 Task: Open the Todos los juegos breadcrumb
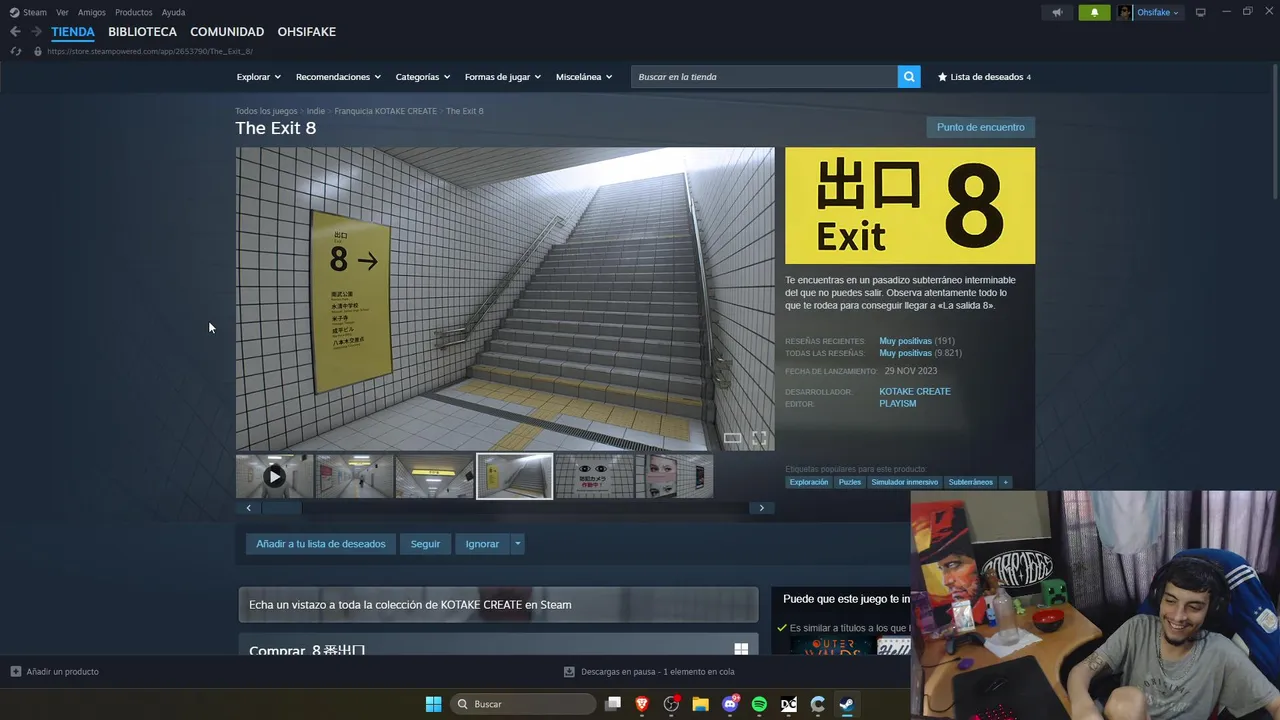tap(266, 111)
